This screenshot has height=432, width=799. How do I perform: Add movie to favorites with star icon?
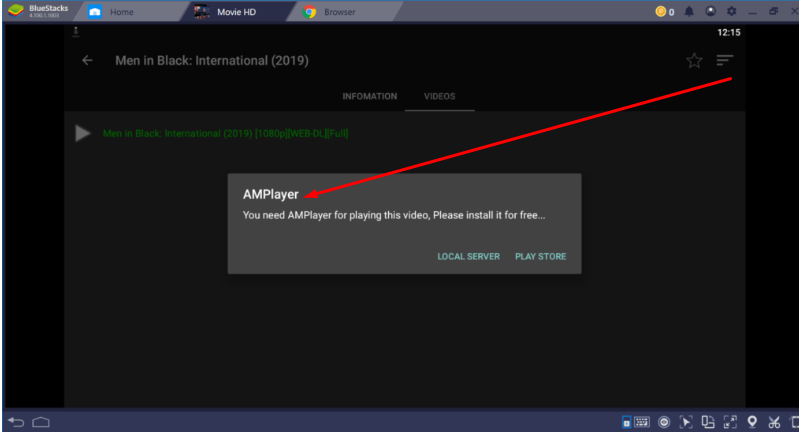click(x=694, y=61)
